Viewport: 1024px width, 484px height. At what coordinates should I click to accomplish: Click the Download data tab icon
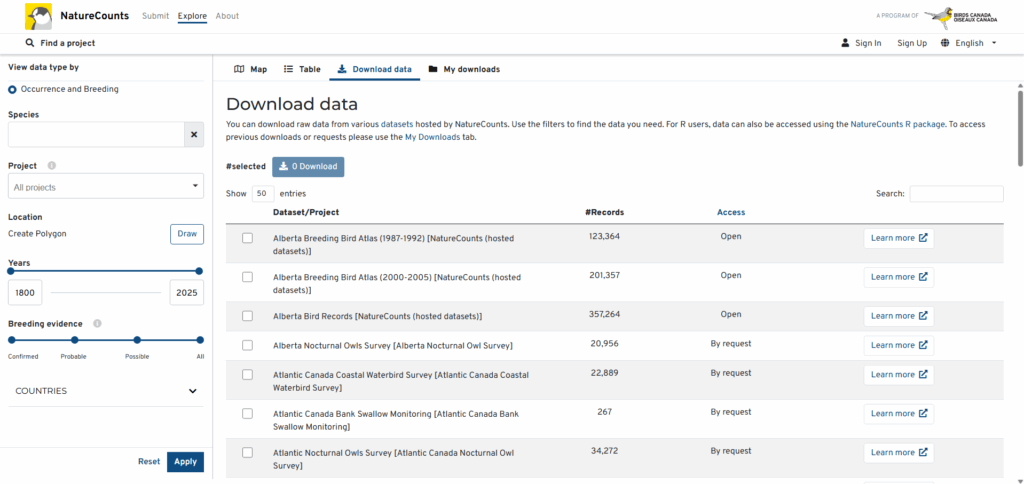click(x=342, y=69)
